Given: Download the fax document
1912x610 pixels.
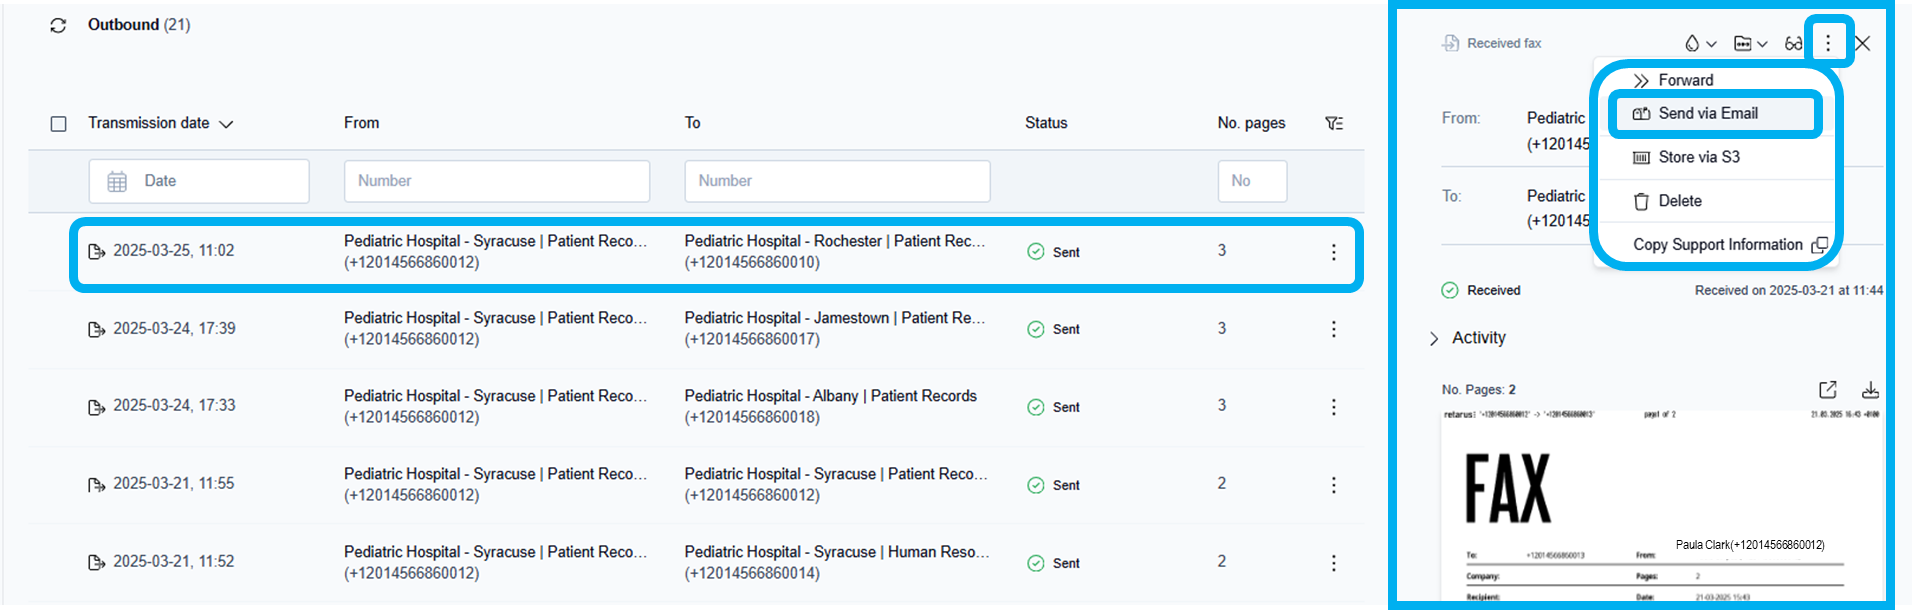Looking at the screenshot, I should [1870, 390].
